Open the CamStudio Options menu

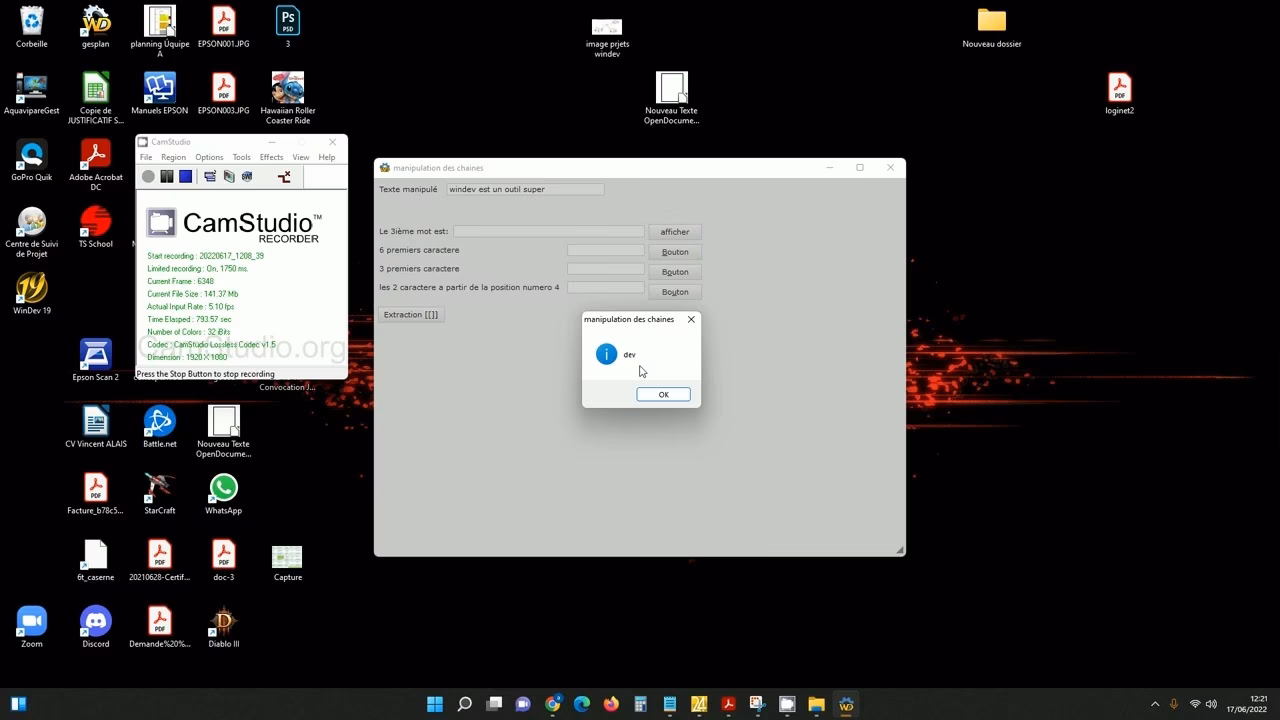tap(209, 157)
